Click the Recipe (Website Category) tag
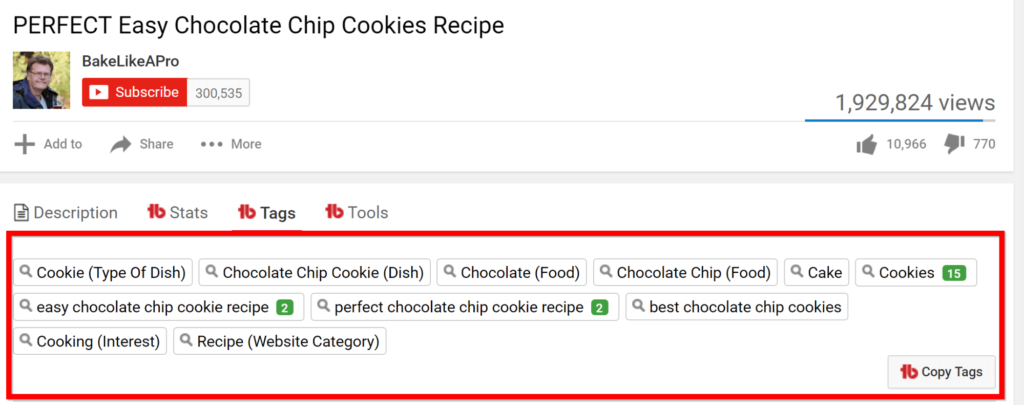 [280, 341]
